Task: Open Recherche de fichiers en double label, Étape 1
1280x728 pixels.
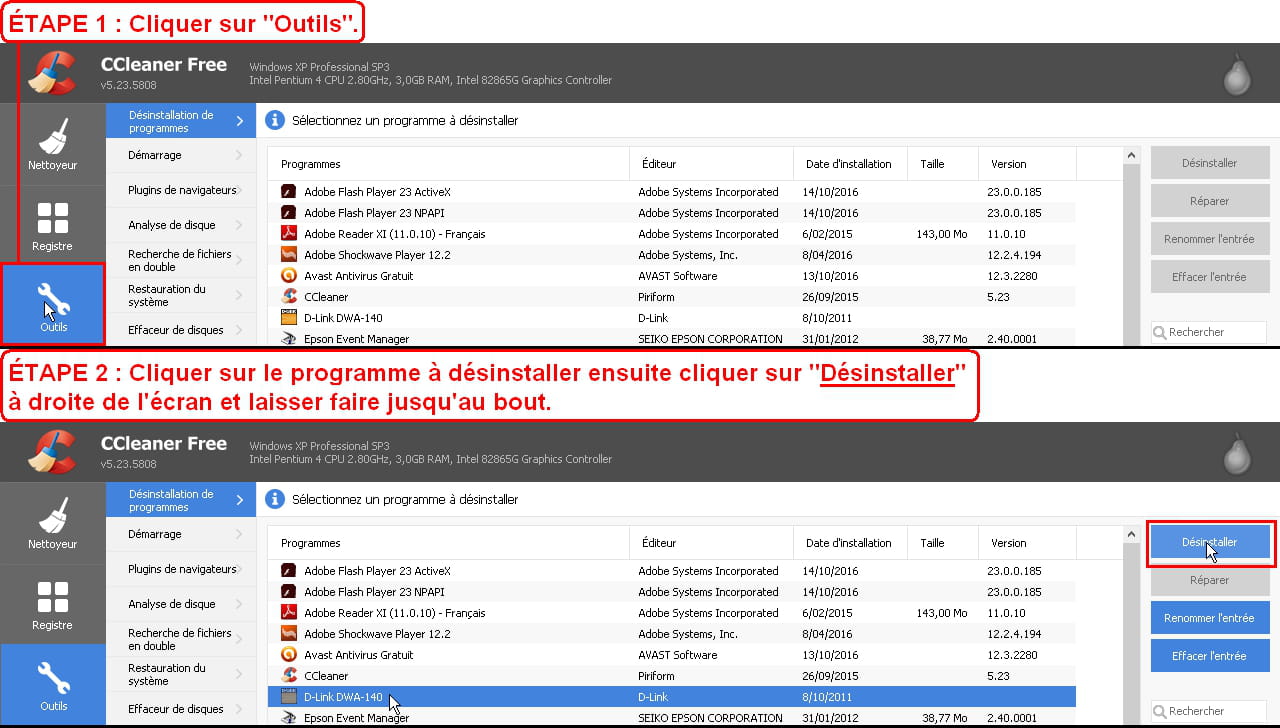Action: pyautogui.click(x=180, y=260)
